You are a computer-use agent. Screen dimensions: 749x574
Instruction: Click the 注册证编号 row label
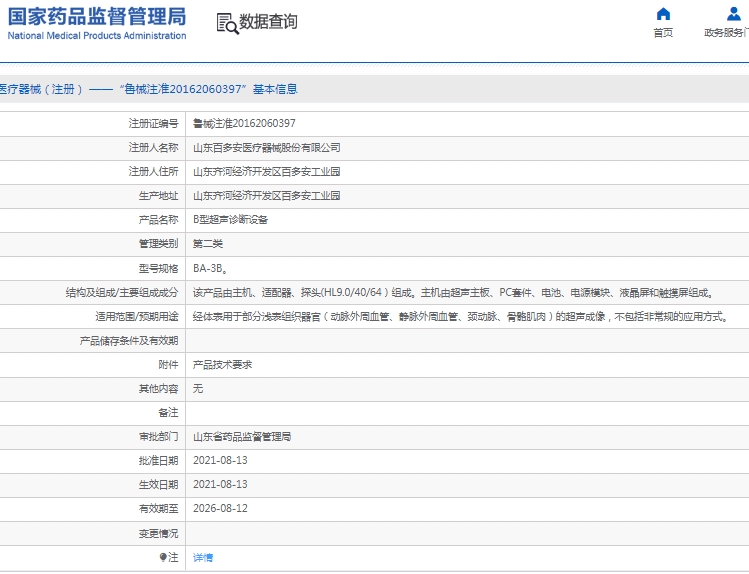(x=153, y=124)
